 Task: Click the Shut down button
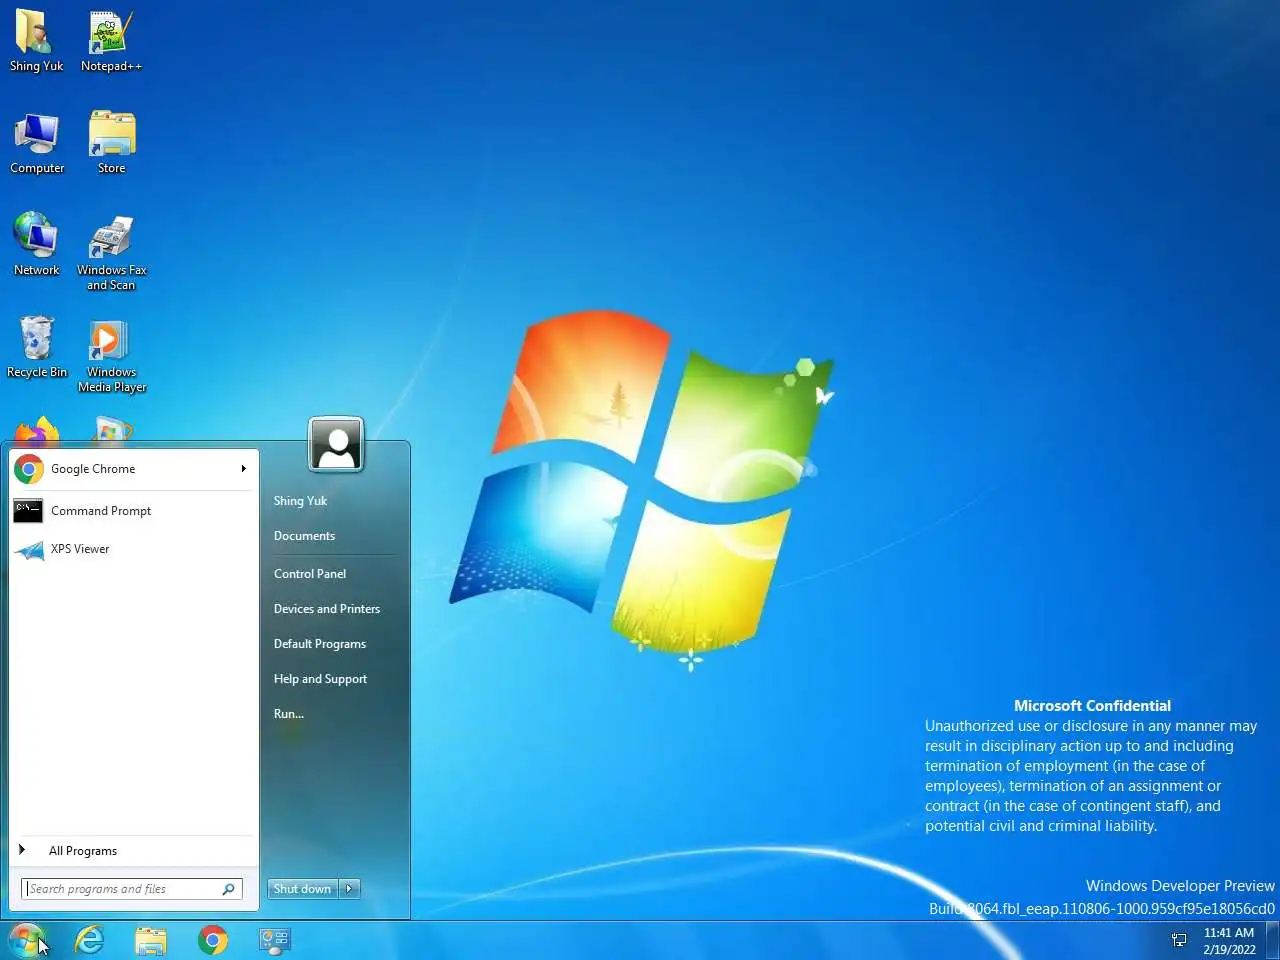click(303, 889)
